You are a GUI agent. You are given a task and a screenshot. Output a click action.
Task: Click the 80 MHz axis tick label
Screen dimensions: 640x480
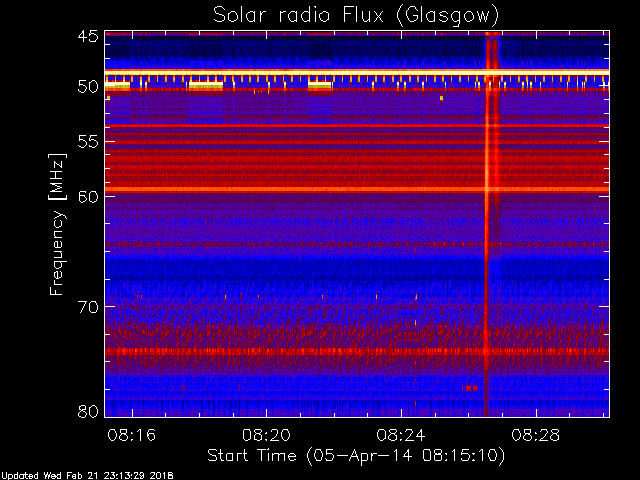[88, 411]
